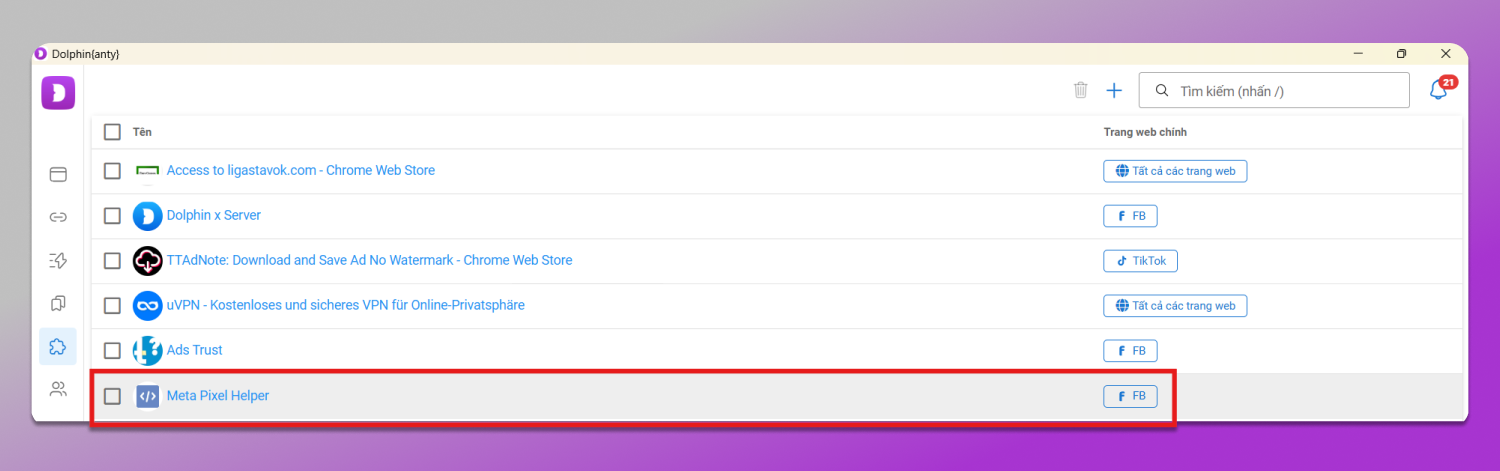Viewport: 1500px width, 471px height.
Task: Click FB tag on Ads Trust row
Action: (x=1130, y=351)
